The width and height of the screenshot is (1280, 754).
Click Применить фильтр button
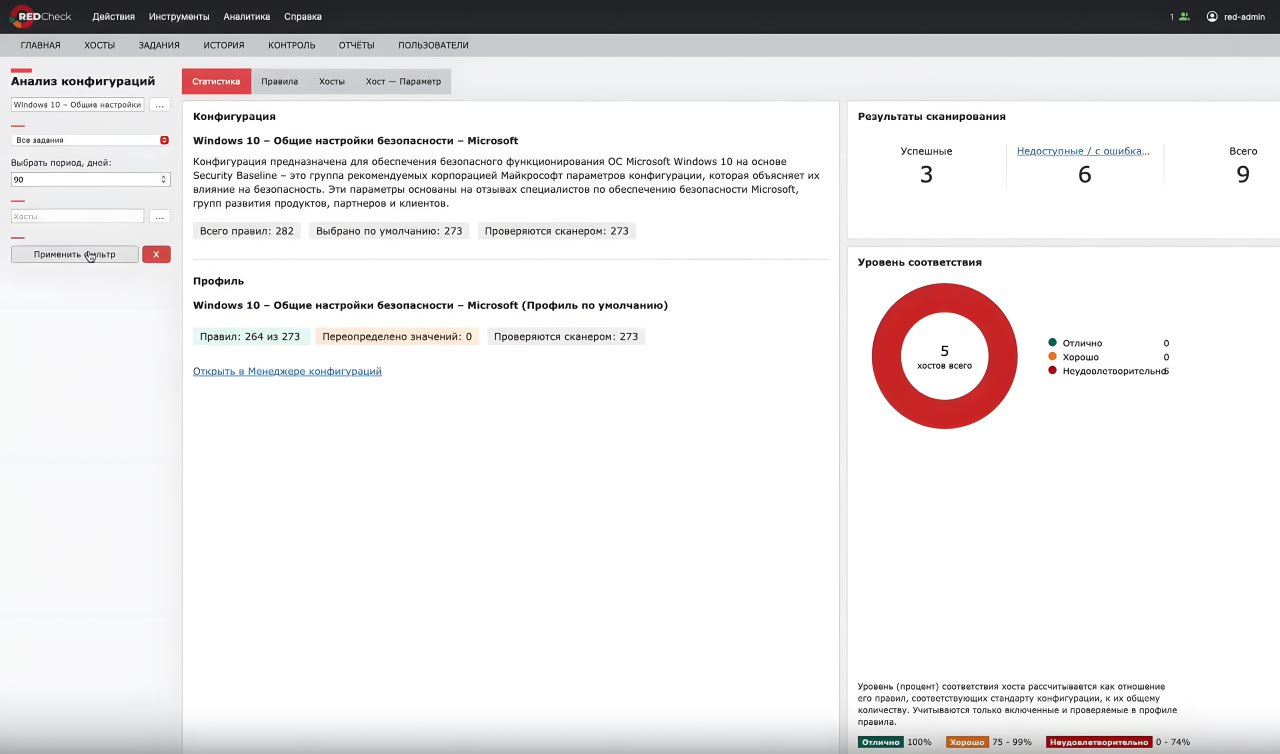coord(75,254)
